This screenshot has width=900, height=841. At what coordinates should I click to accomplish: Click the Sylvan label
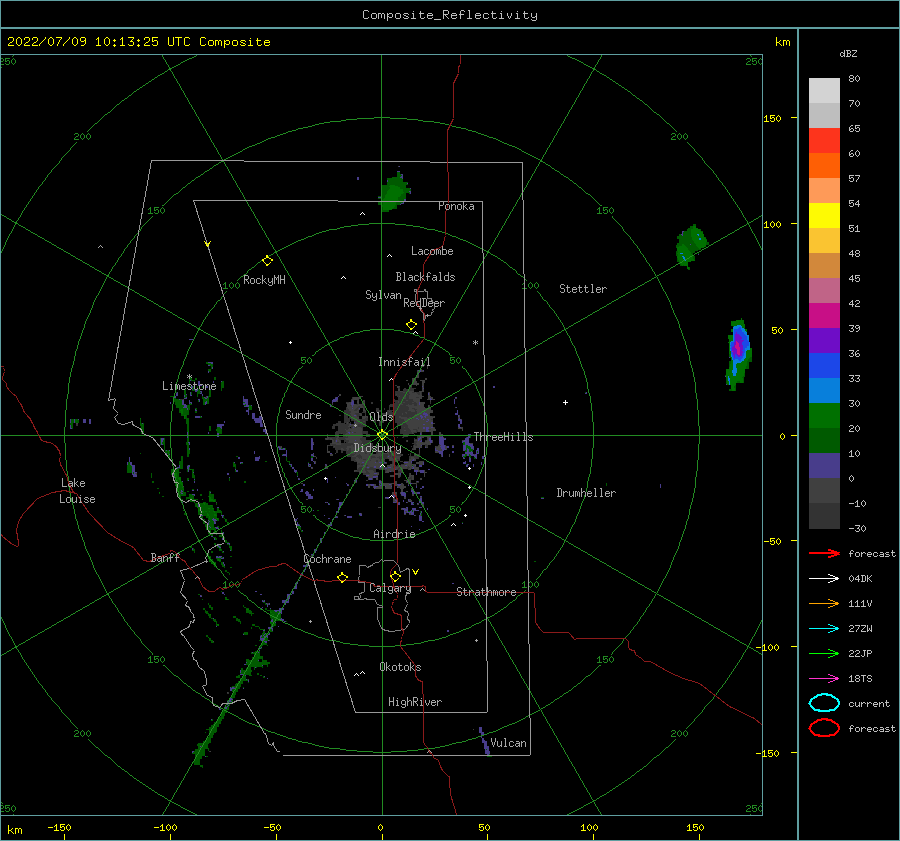tap(383, 295)
